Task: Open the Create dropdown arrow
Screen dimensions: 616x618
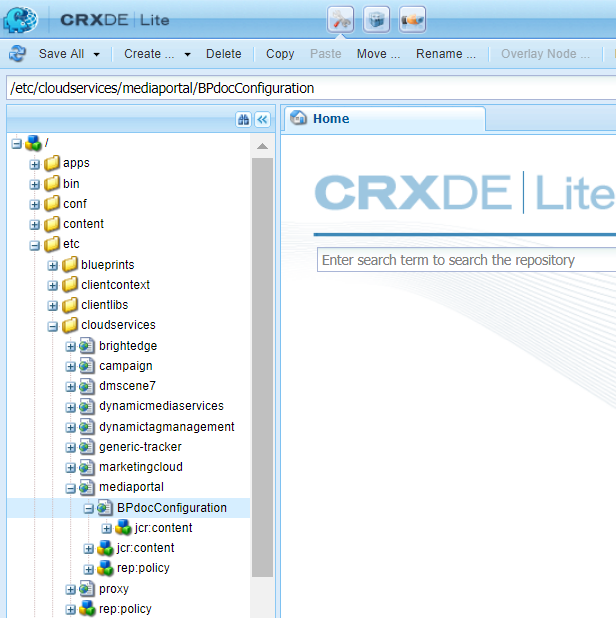Action: pyautogui.click(x=188, y=54)
